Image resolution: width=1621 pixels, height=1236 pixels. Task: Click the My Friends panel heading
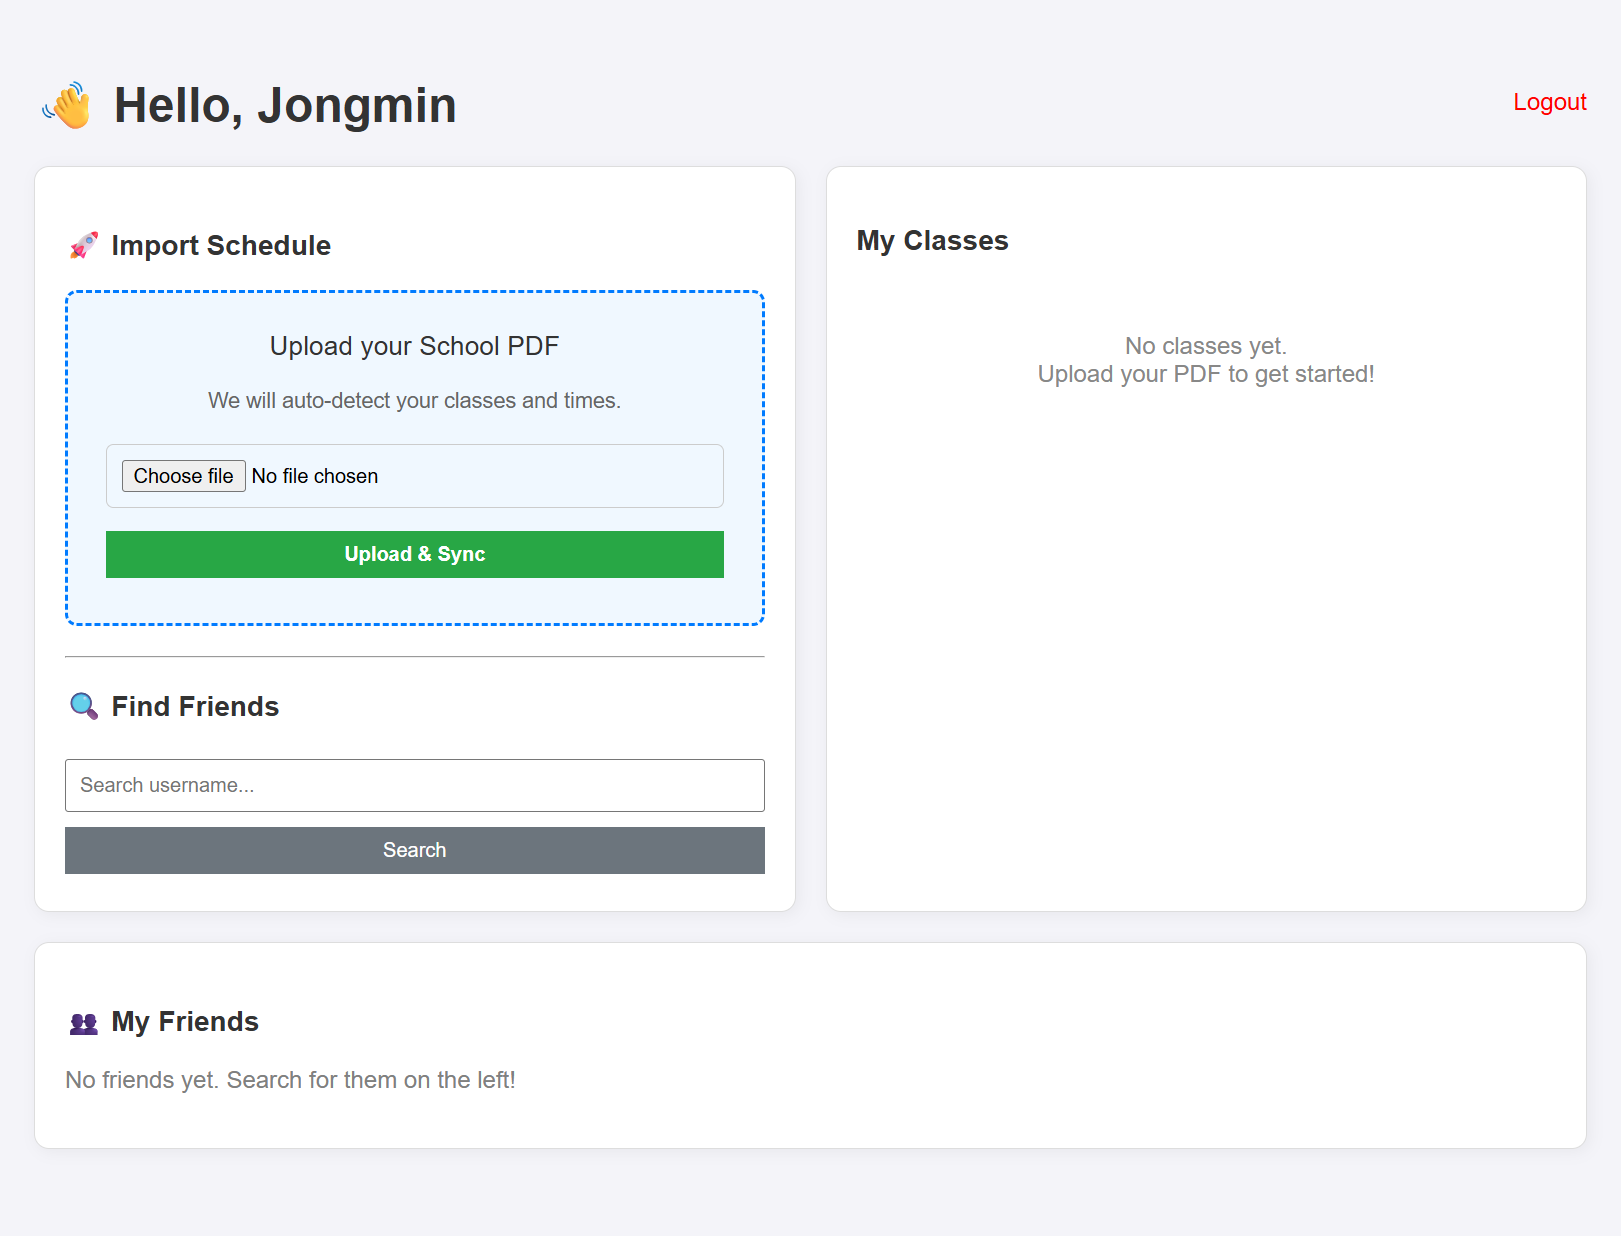(x=184, y=1021)
